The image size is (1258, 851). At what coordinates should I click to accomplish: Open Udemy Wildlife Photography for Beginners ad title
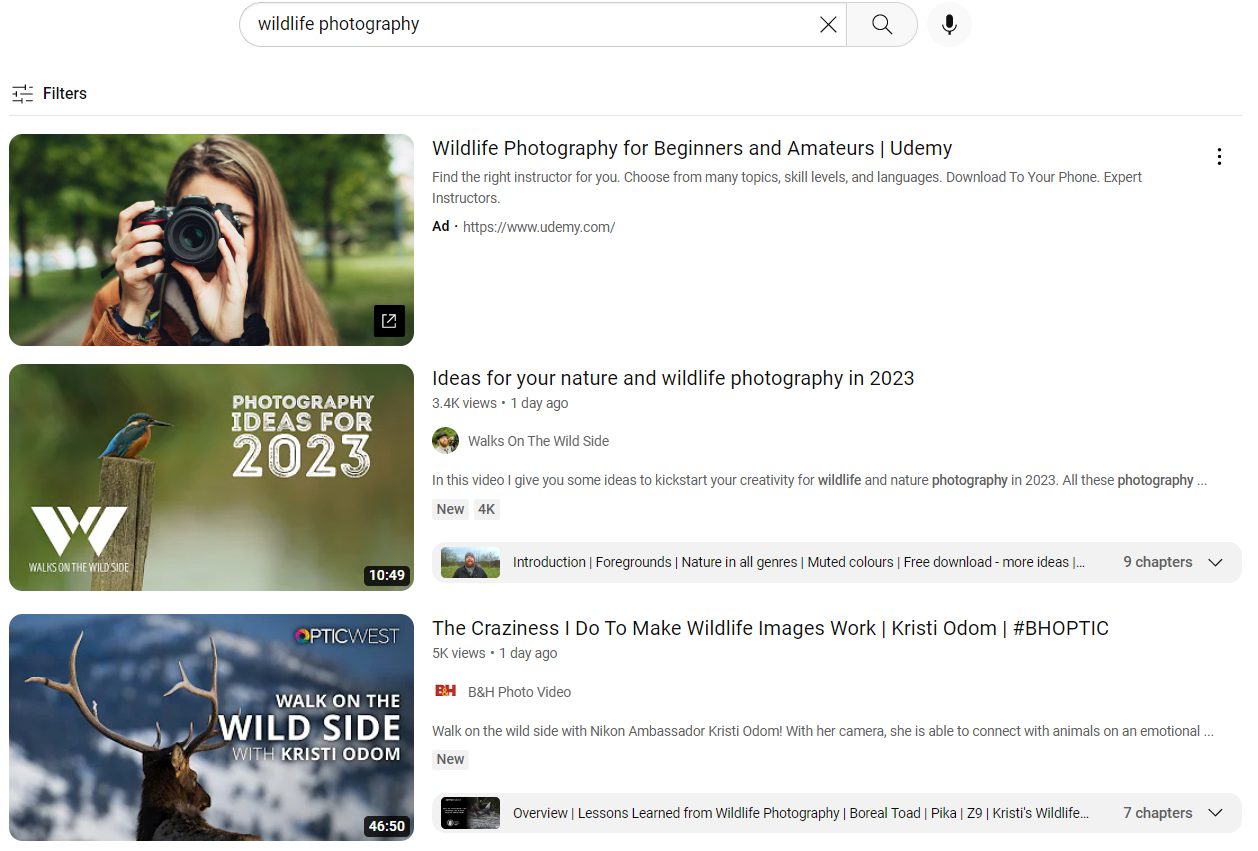(692, 148)
